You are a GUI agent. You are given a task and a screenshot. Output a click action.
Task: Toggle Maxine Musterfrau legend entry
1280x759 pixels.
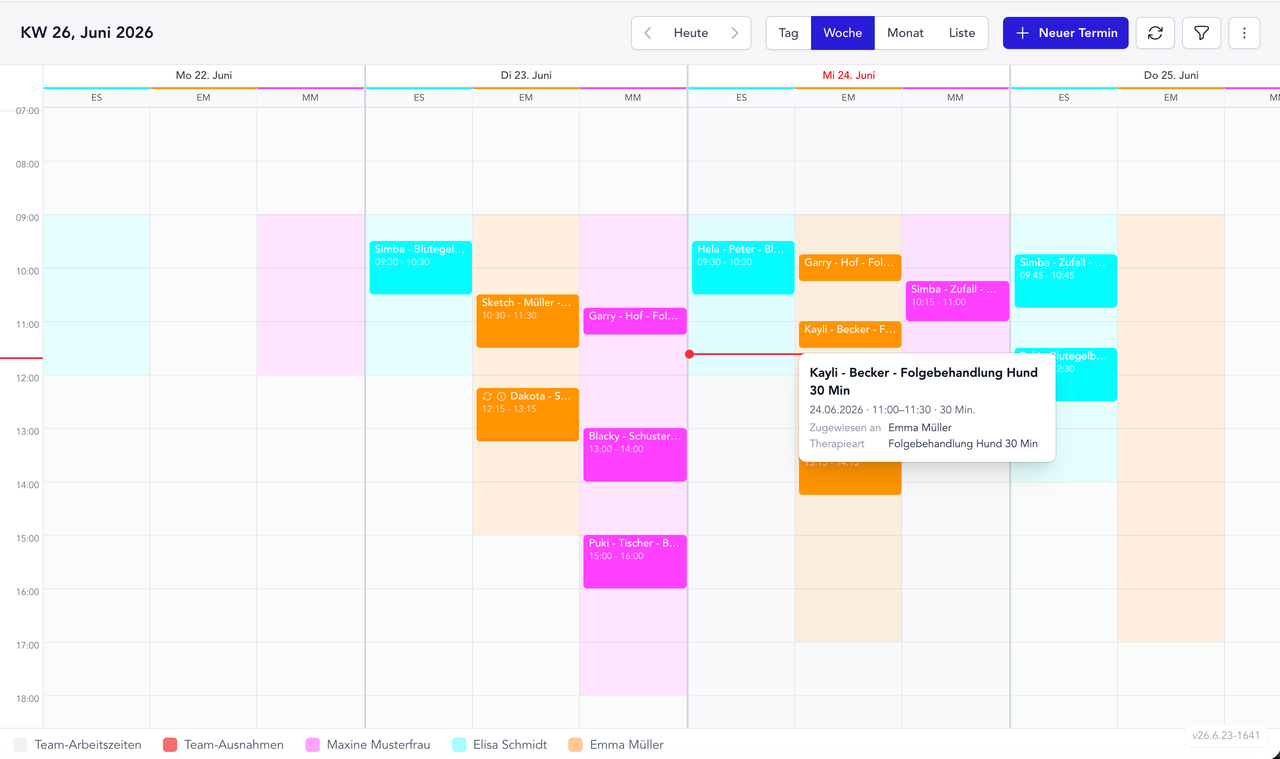tap(367, 745)
